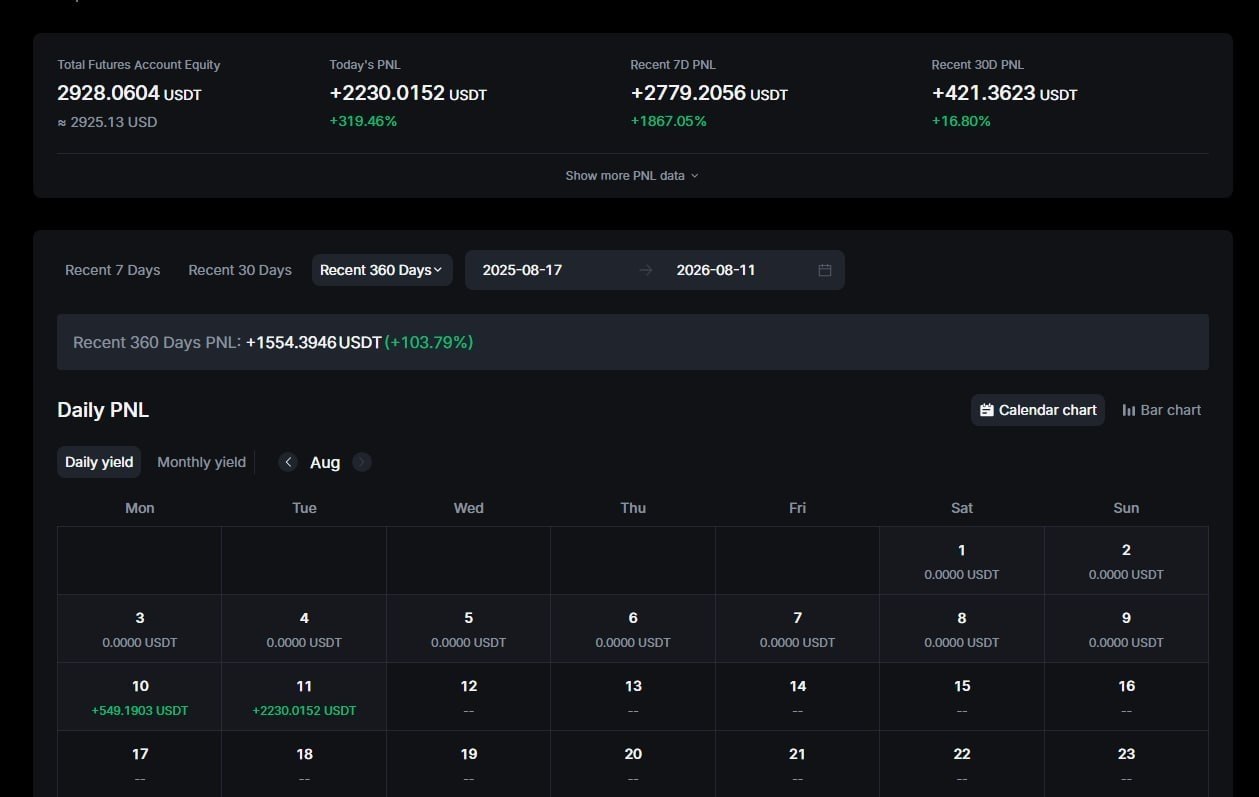This screenshot has width=1259, height=797.
Task: Switch to Calendar chart view
Action: point(1038,410)
